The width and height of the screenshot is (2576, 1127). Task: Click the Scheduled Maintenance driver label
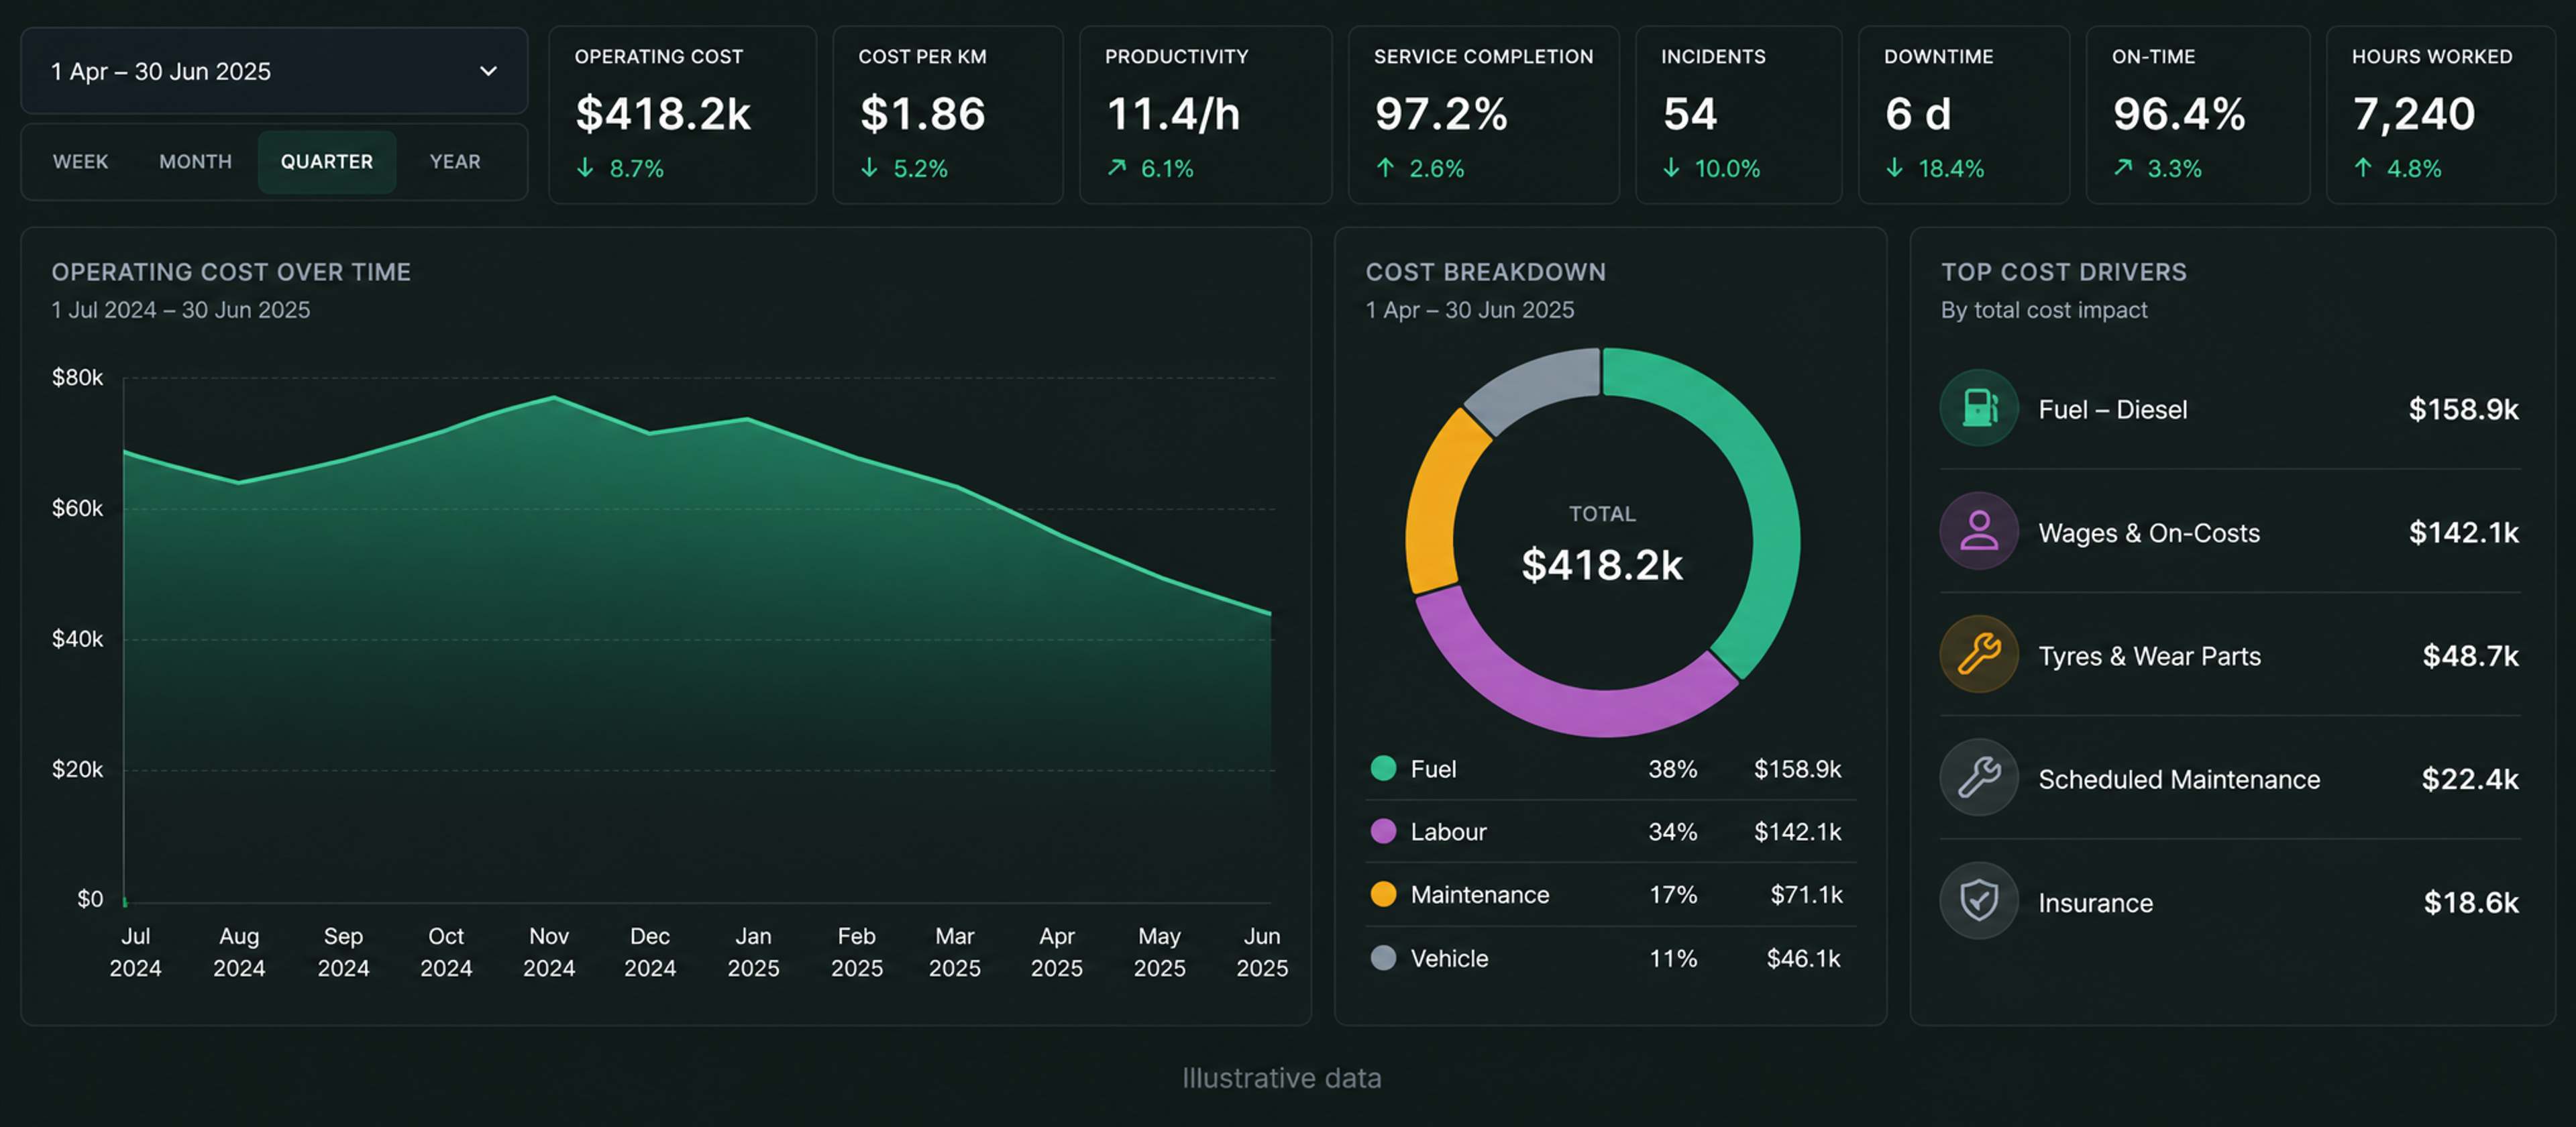pos(2179,779)
